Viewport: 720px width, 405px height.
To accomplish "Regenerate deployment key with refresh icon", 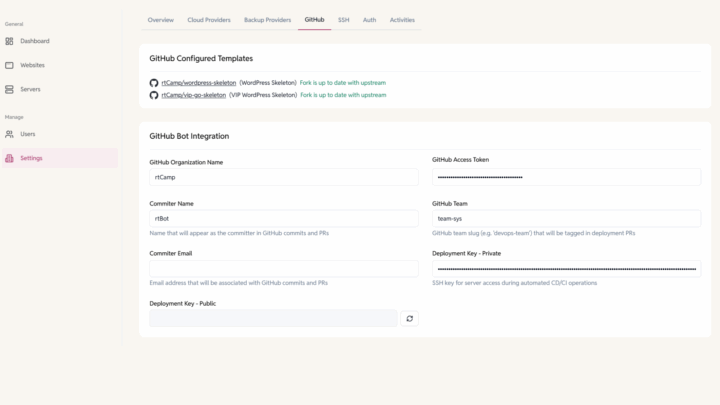I will pos(410,319).
